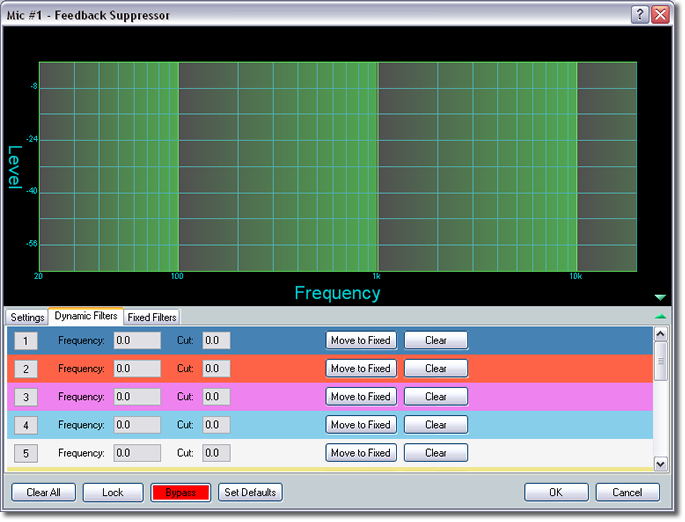This screenshot has width=685, height=522.
Task: Clear filter 5
Action: pyautogui.click(x=436, y=453)
